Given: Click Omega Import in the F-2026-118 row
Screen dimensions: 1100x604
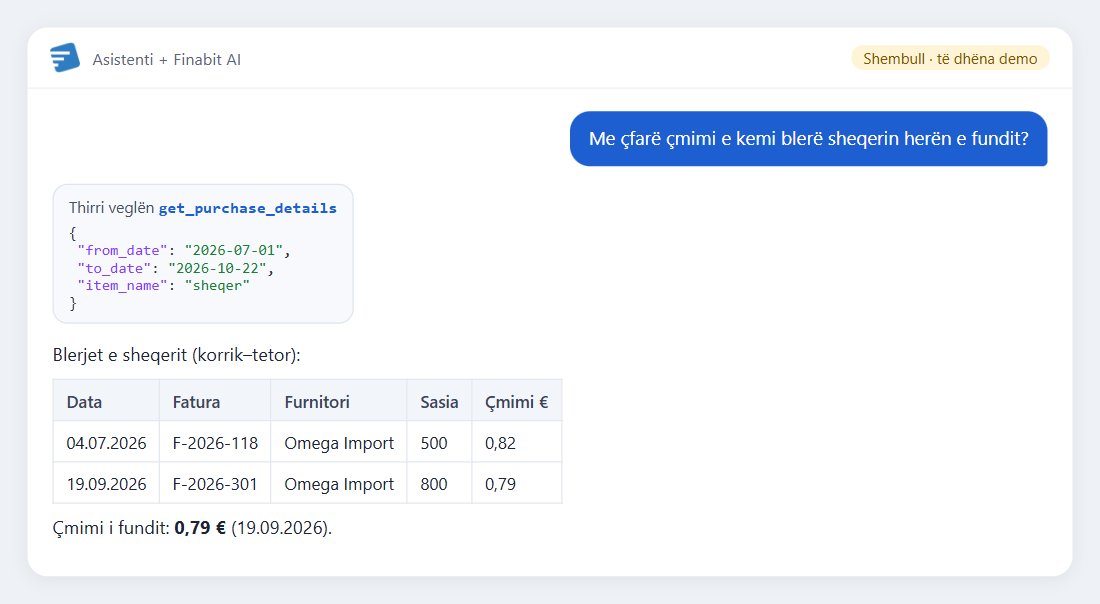Looking at the screenshot, I should tap(339, 443).
